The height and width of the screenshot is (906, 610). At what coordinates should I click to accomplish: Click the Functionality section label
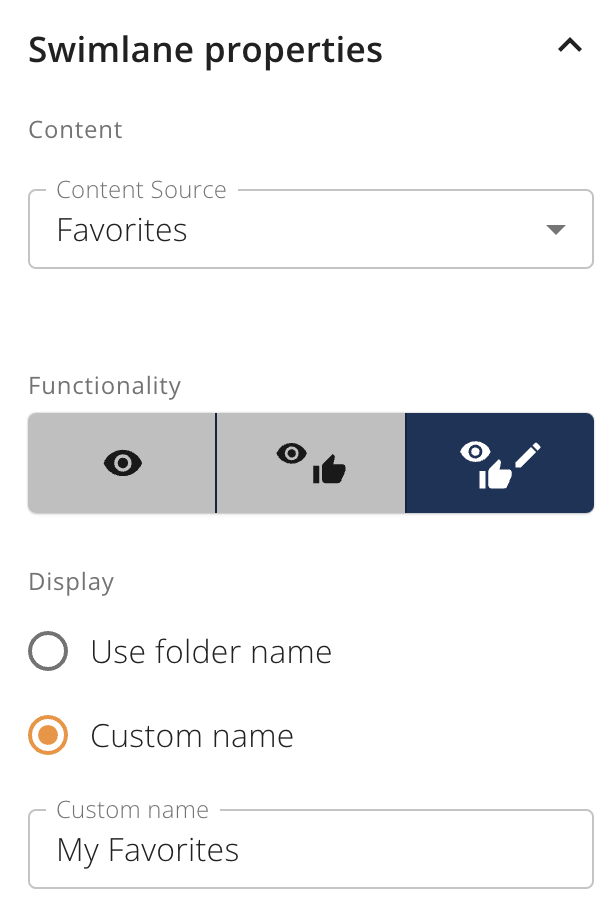[x=105, y=385]
